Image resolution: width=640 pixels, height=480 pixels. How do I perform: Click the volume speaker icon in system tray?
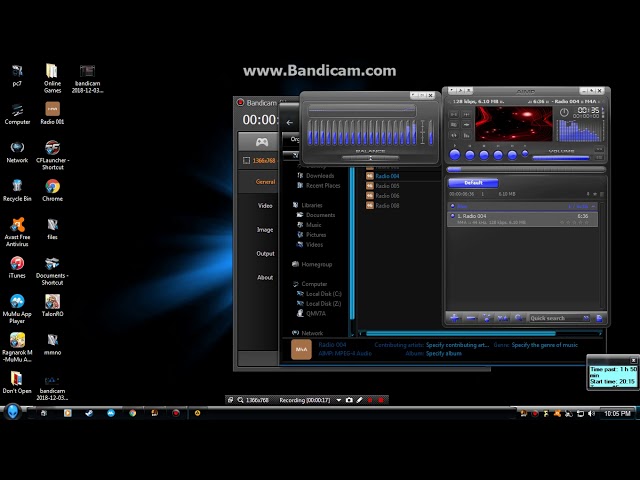591,413
